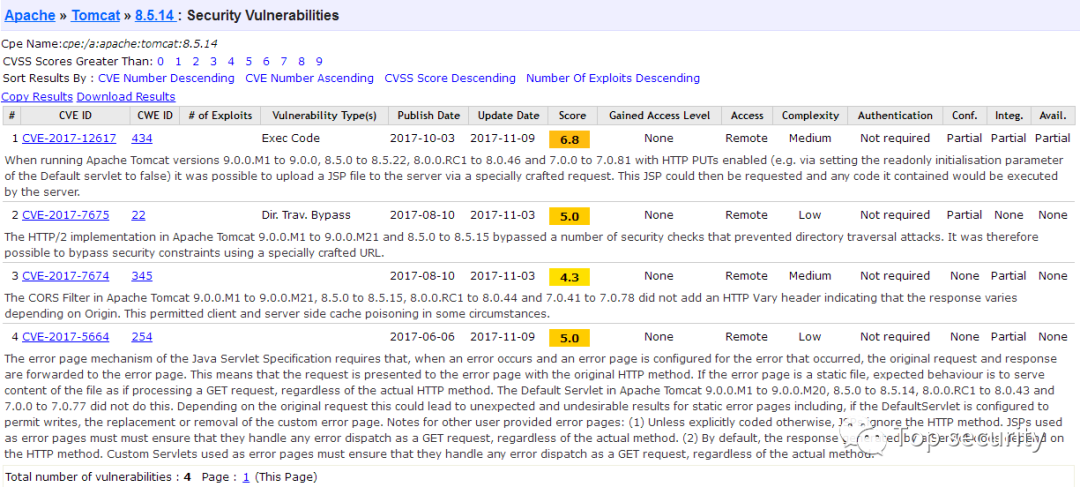The image size is (1080, 487).
Task: Open CWE ID 345 link
Action: tap(142, 276)
